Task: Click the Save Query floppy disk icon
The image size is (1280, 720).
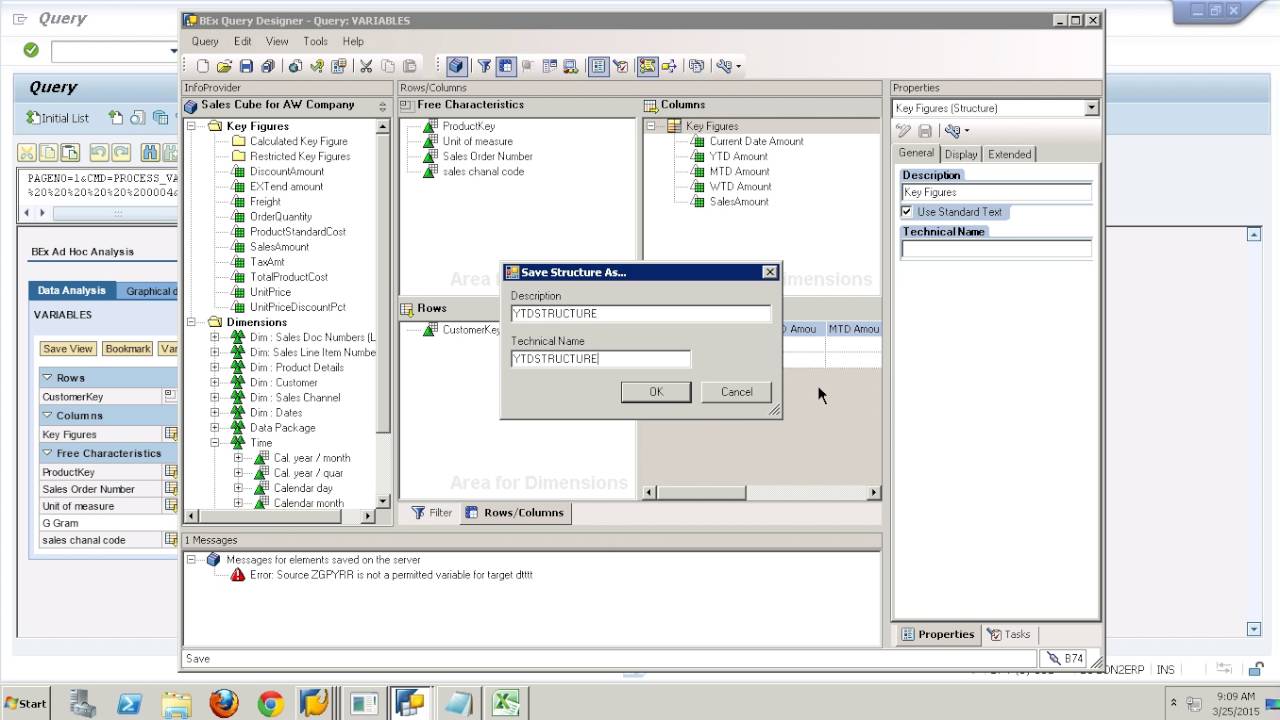Action: click(246, 66)
